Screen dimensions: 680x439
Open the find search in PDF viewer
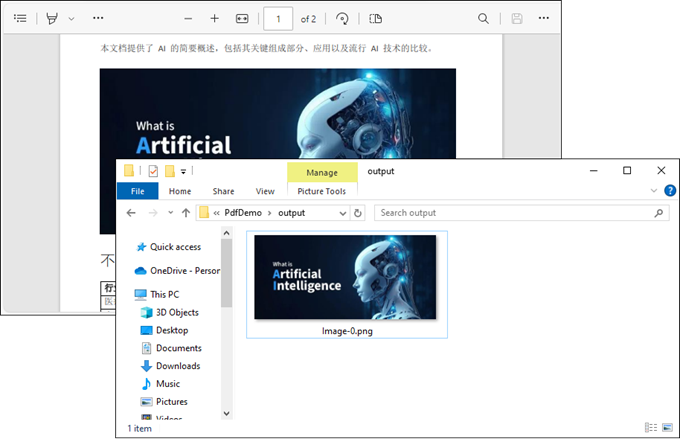[484, 18]
